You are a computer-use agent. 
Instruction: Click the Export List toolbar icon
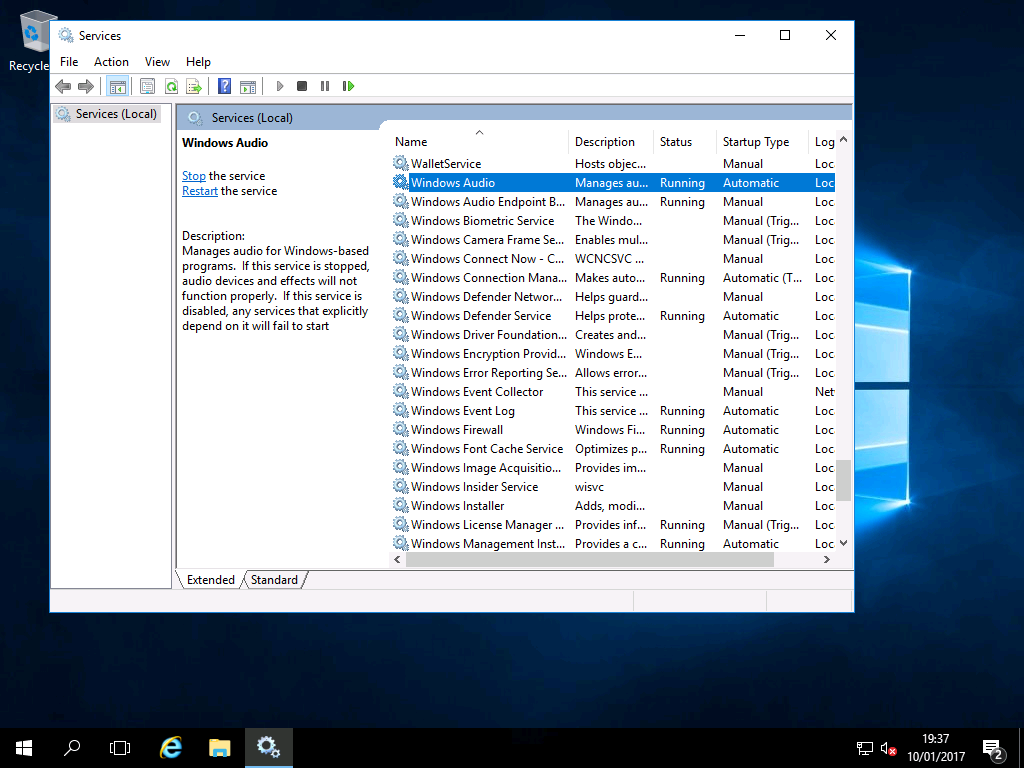194,86
